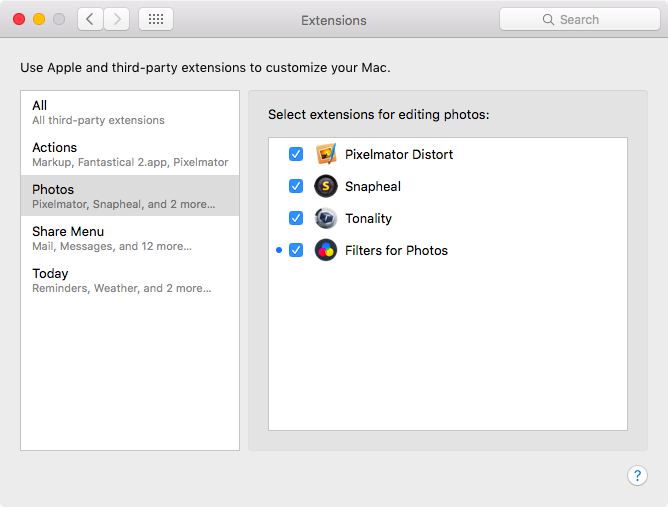Image resolution: width=668 pixels, height=507 pixels.
Task: Uncheck the Pixelmator Distort extension
Action: click(x=296, y=154)
